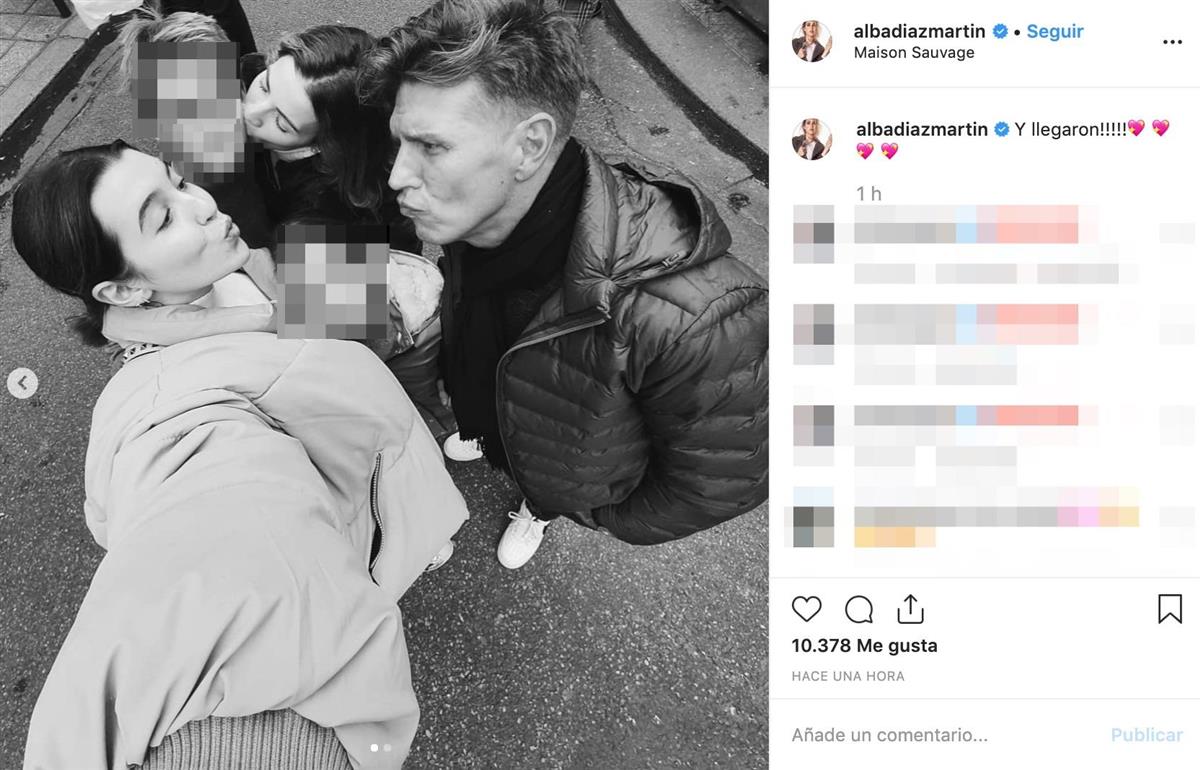This screenshot has height=770, width=1200.
Task: Open the Maison Sauvage location link
Action: pyautogui.click(x=914, y=53)
